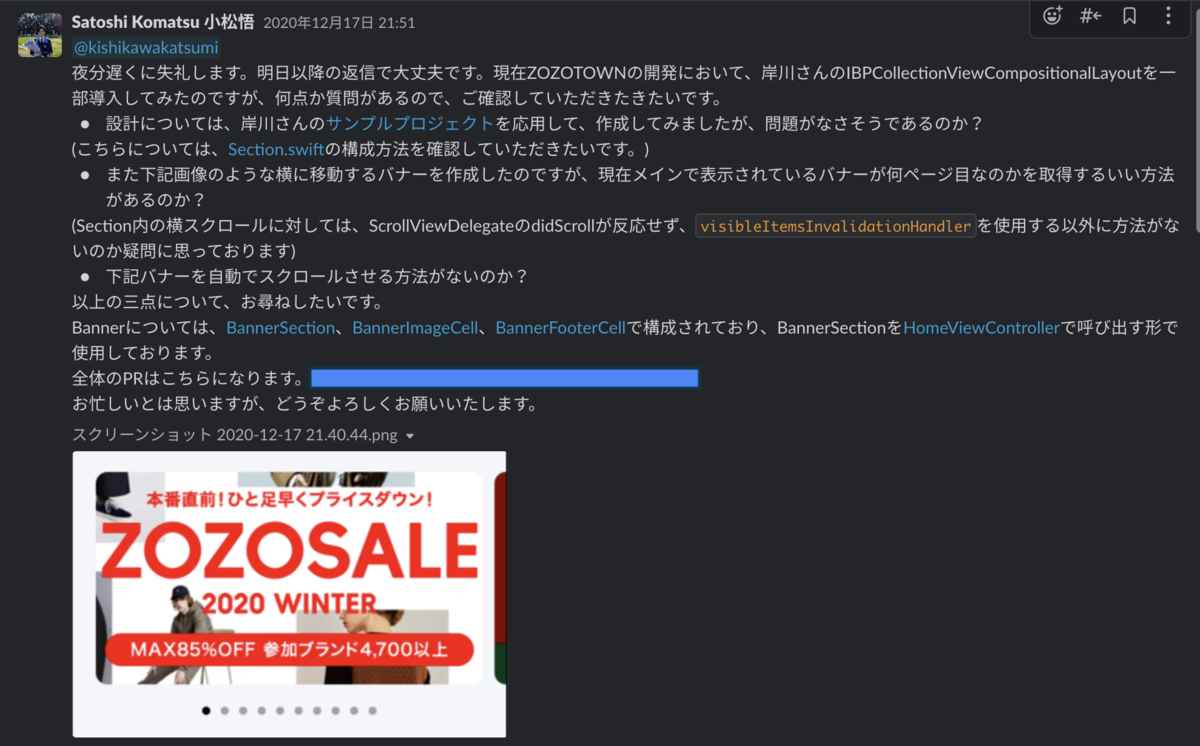Image resolution: width=1200 pixels, height=746 pixels.
Task: Open the Section.swift link
Action: (276, 150)
